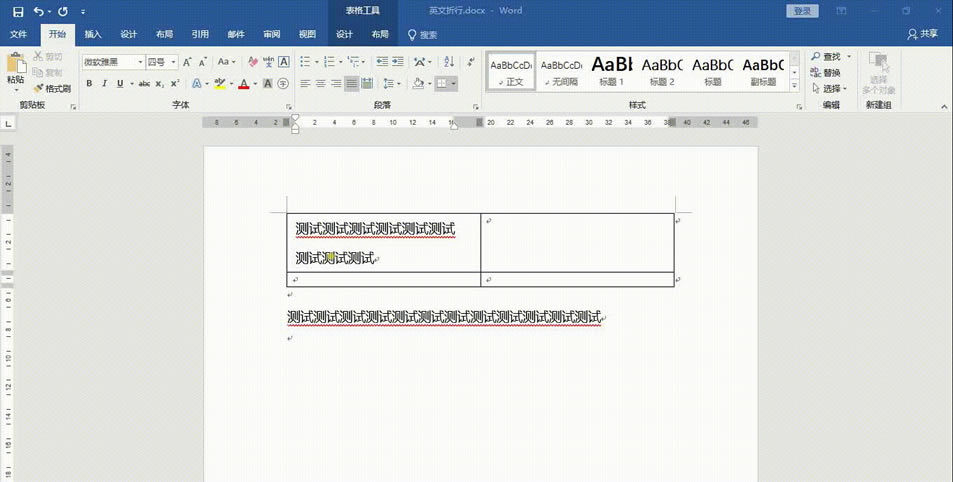953x482 pixels.
Task: Increase paragraph indent
Action: tap(397, 62)
